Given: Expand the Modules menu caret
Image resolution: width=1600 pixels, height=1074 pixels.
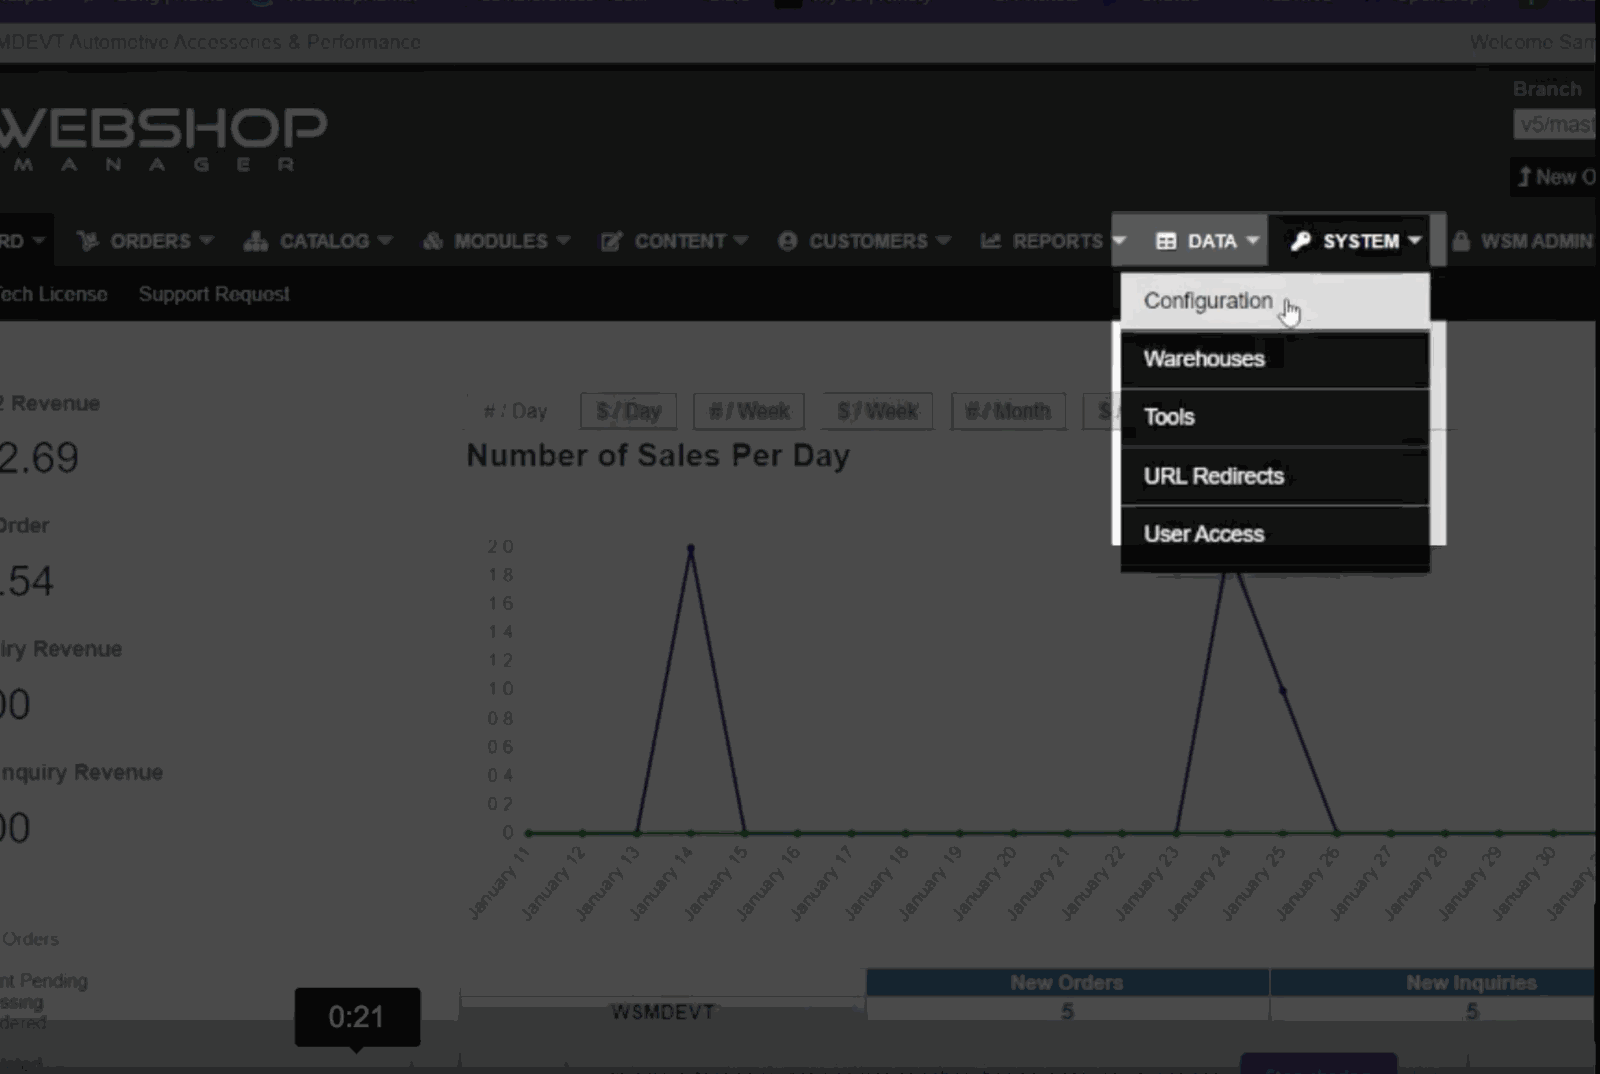Looking at the screenshot, I should 563,241.
